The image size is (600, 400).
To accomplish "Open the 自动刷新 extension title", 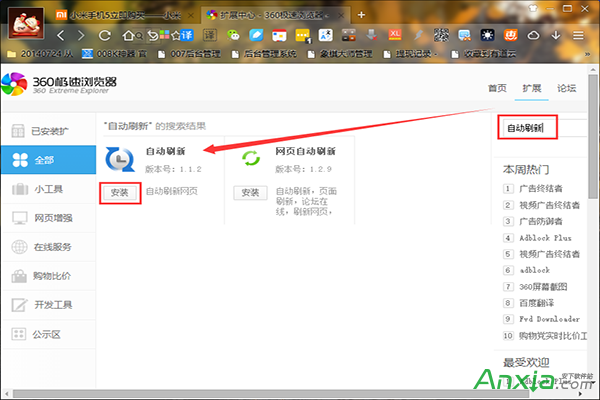I will (165, 151).
